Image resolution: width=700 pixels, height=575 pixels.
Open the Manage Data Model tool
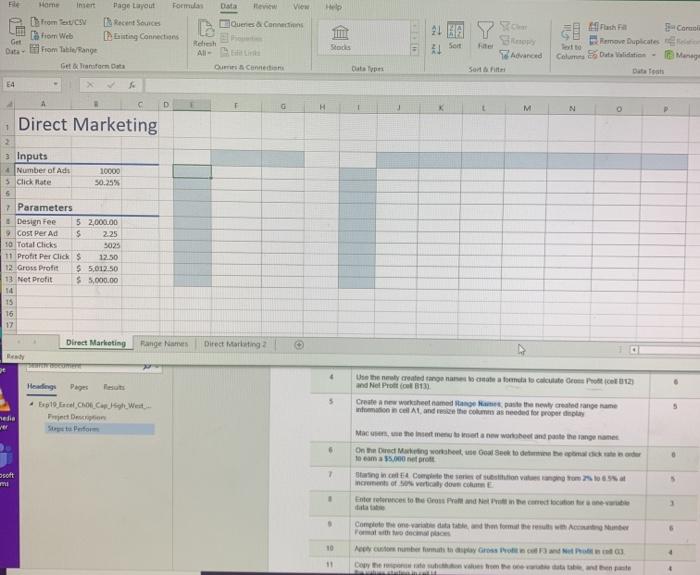click(x=682, y=55)
